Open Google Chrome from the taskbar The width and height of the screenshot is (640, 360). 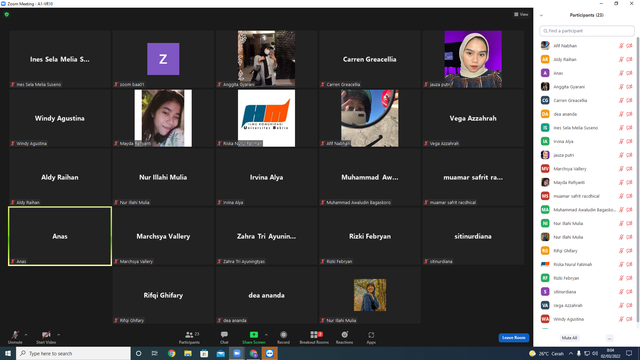tap(171, 353)
